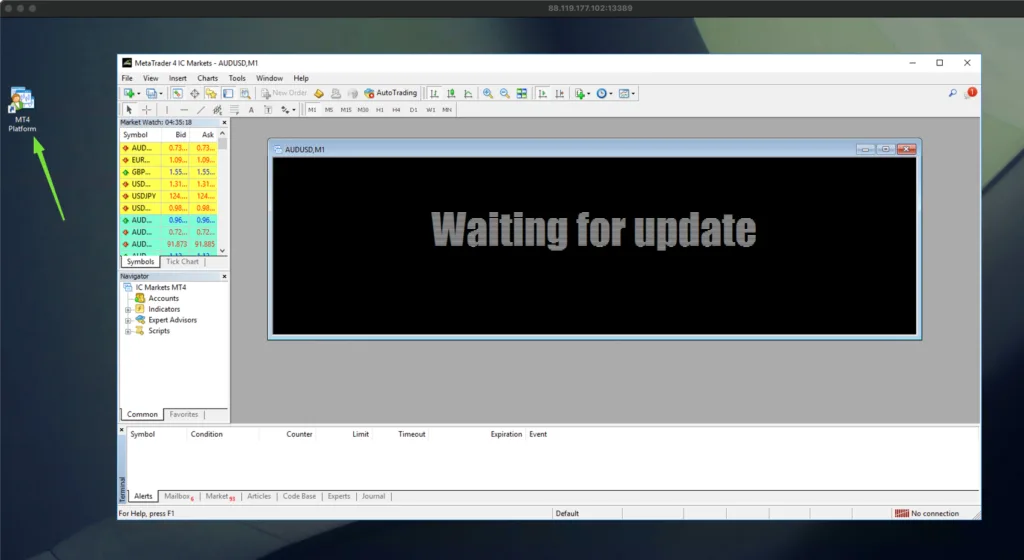
Task: Toggle the AutoTrading button
Action: click(390, 93)
